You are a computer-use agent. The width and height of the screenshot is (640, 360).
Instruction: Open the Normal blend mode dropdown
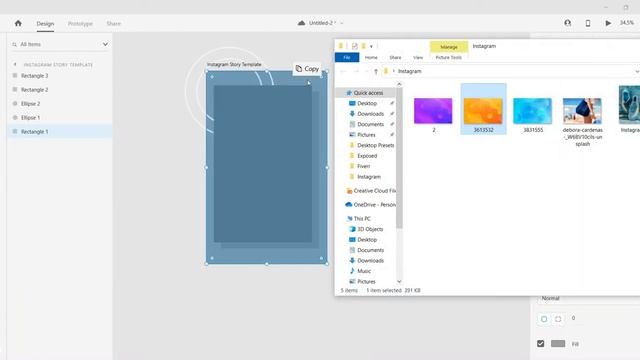588,298
